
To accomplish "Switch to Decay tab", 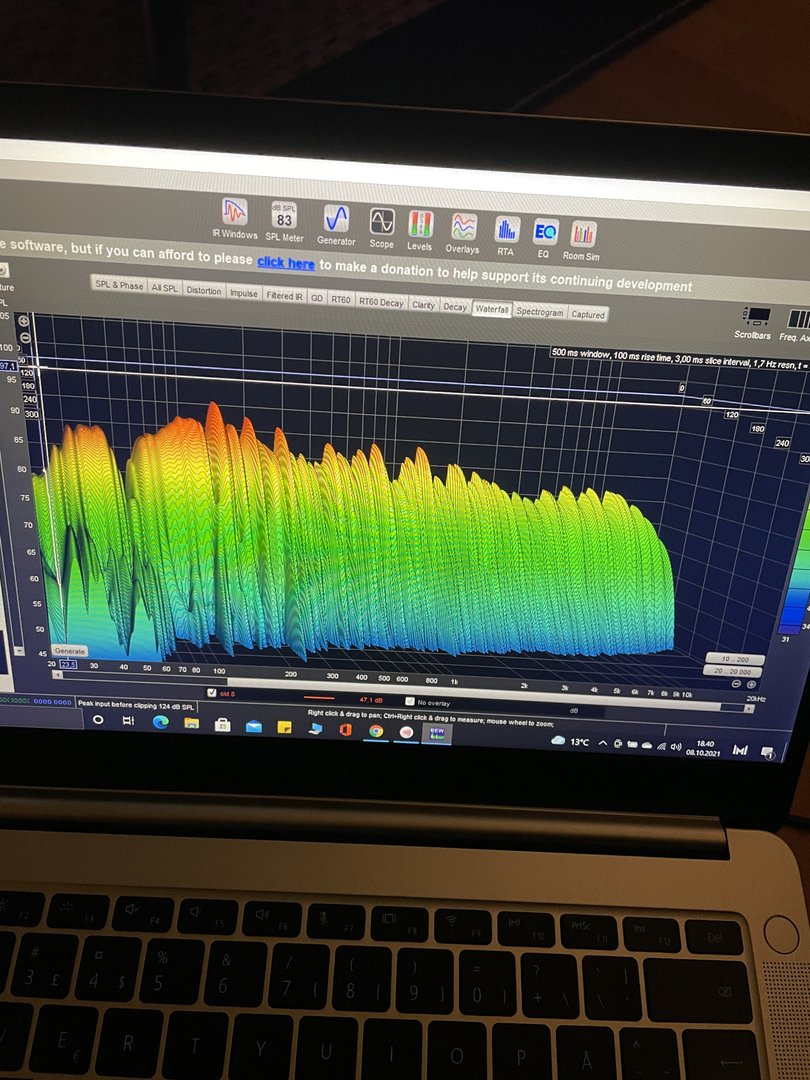I will [x=455, y=307].
